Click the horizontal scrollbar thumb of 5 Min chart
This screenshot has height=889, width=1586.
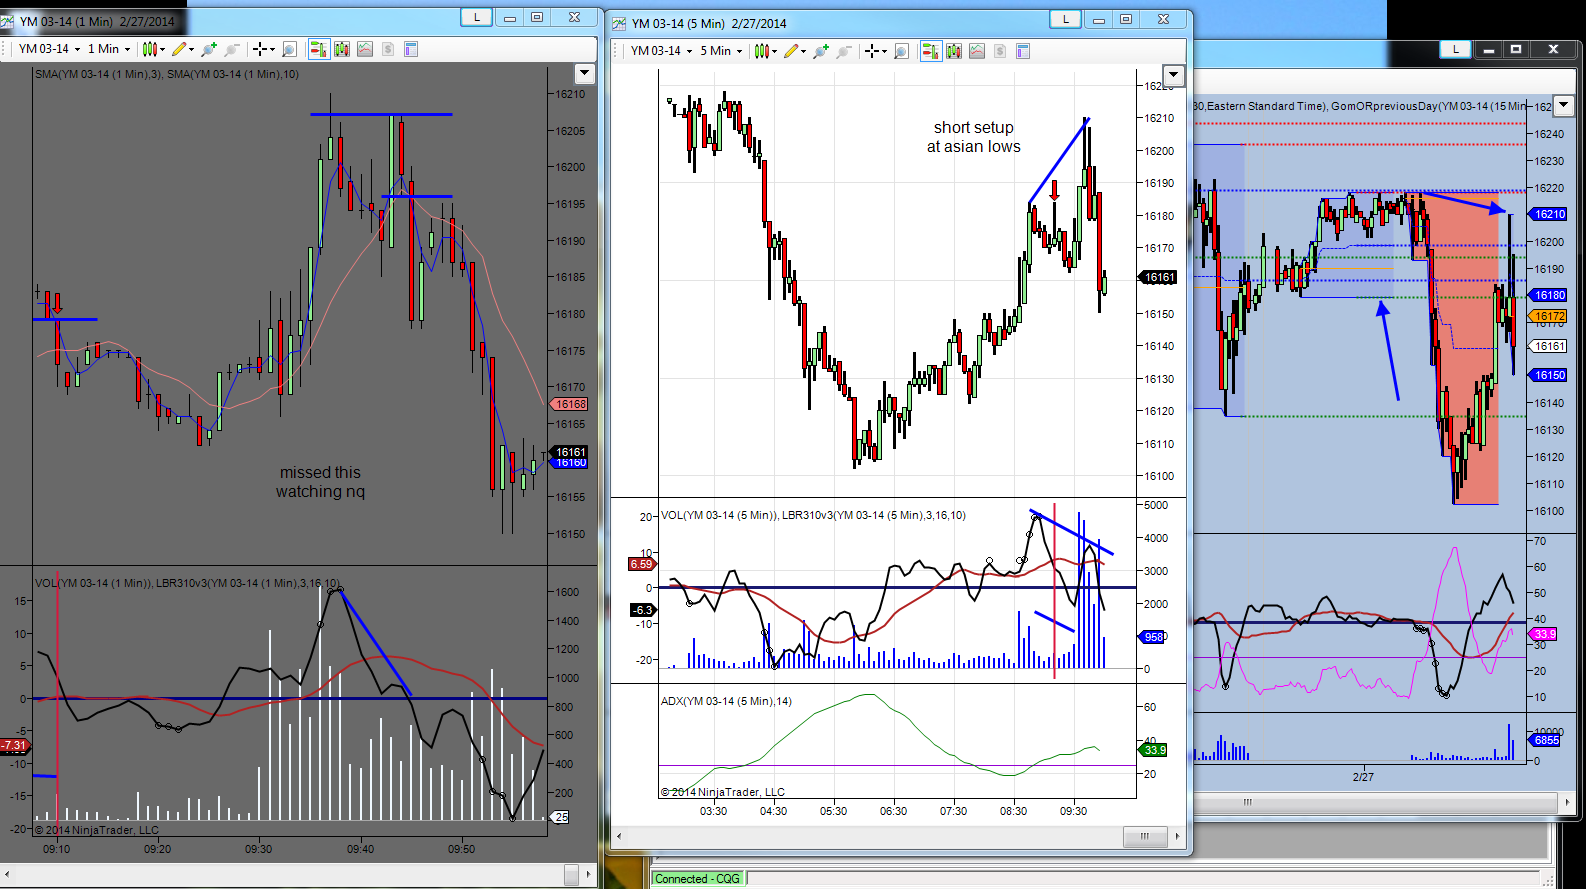click(1145, 836)
